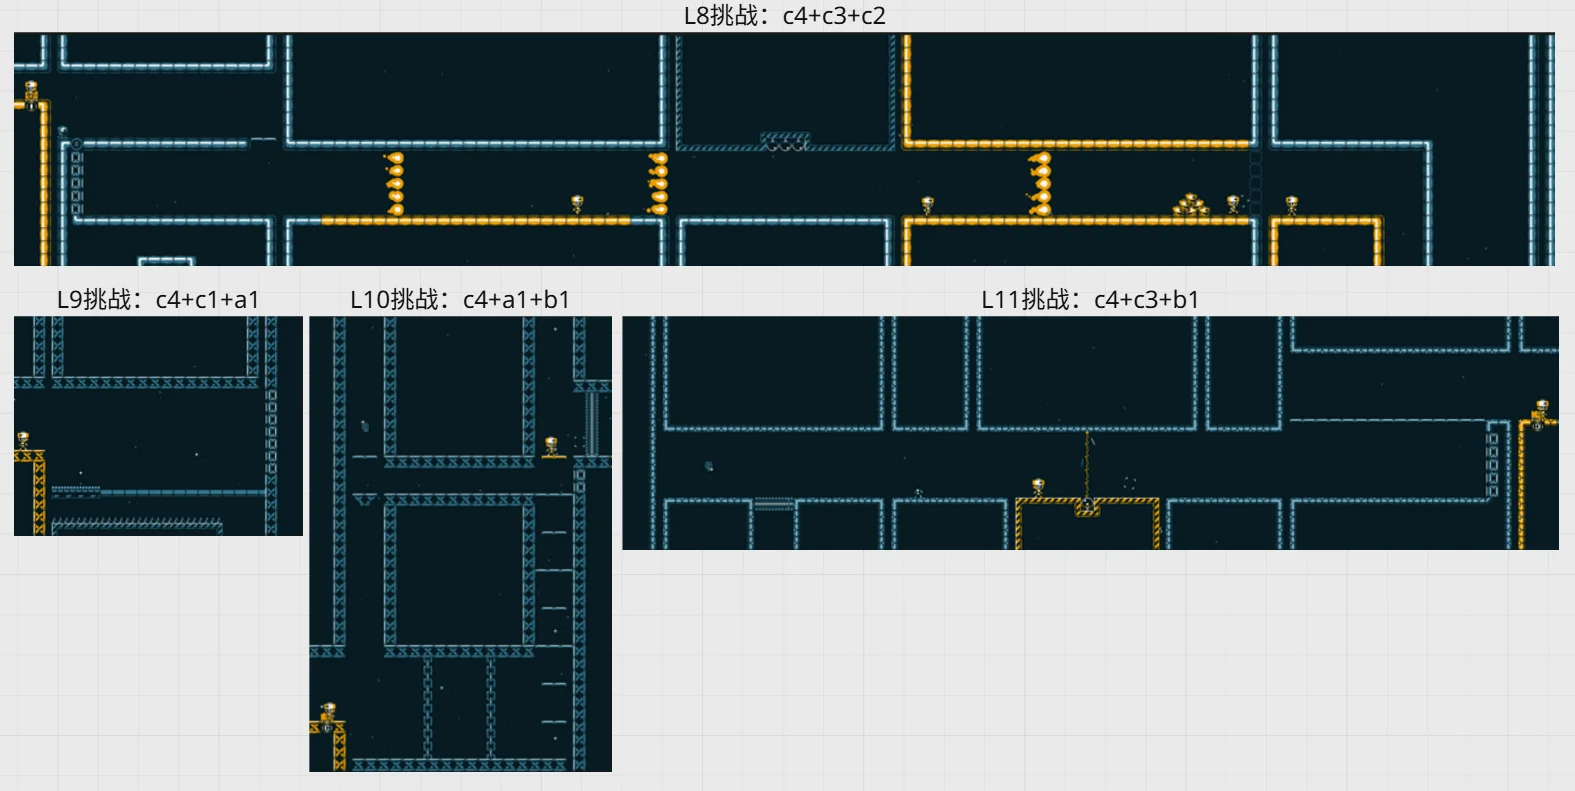
Task: Click the gold nugget pile in L8 level
Action: click(1190, 205)
